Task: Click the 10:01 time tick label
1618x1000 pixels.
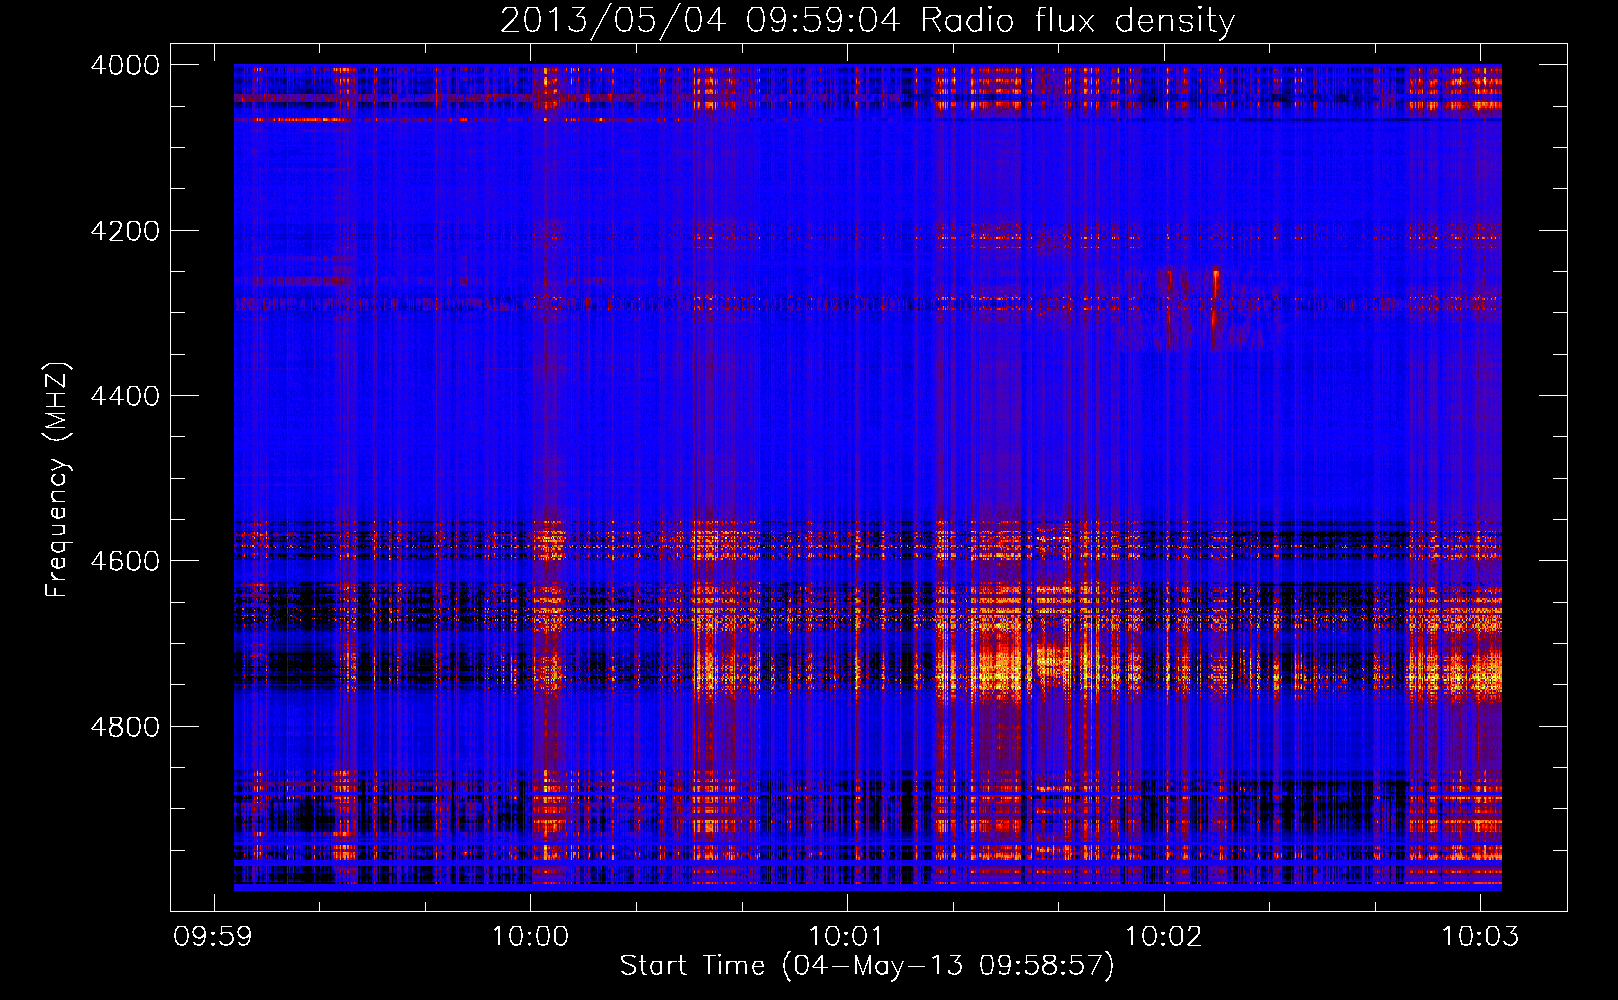Action: (x=847, y=937)
